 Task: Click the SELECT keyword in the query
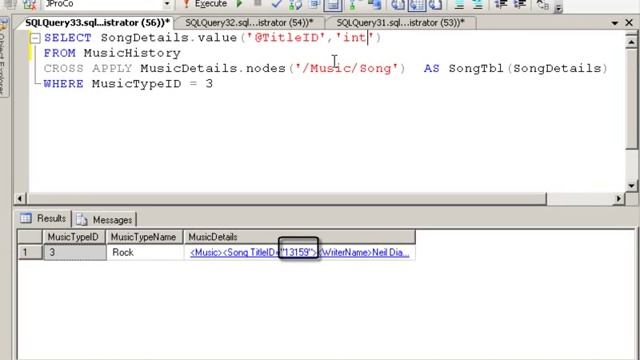tap(68, 38)
